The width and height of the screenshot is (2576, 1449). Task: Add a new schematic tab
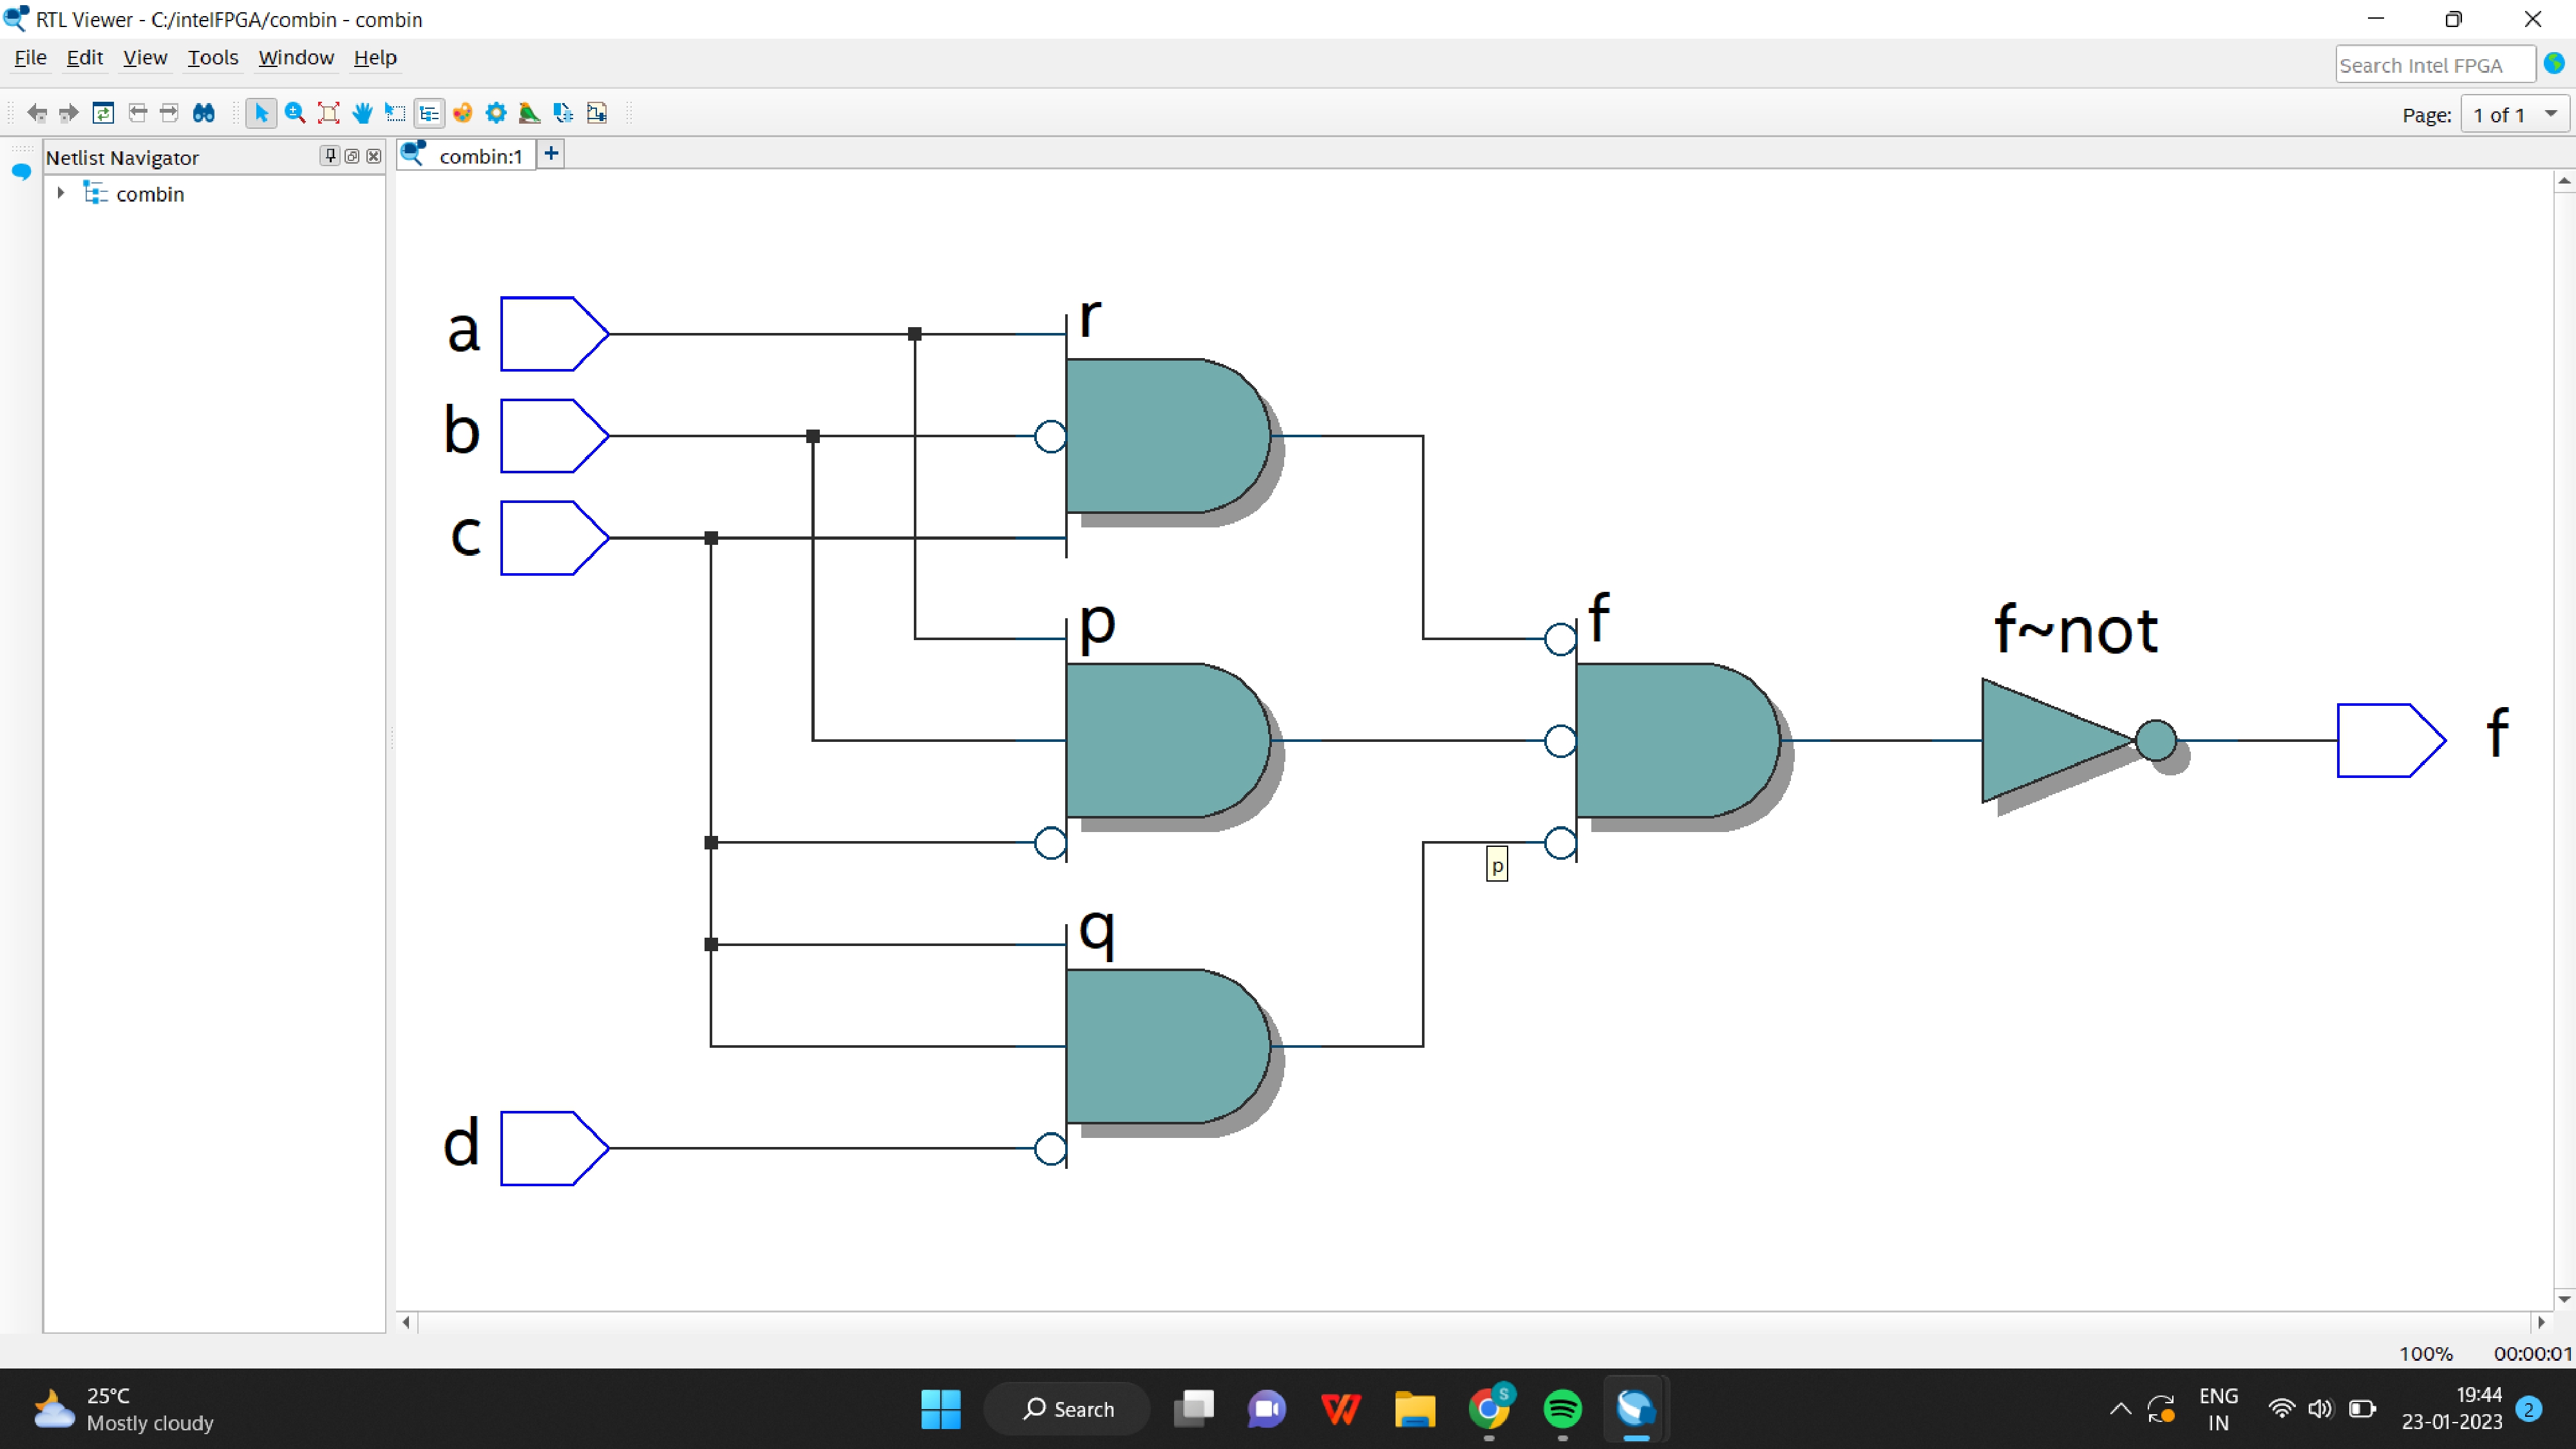551,154
